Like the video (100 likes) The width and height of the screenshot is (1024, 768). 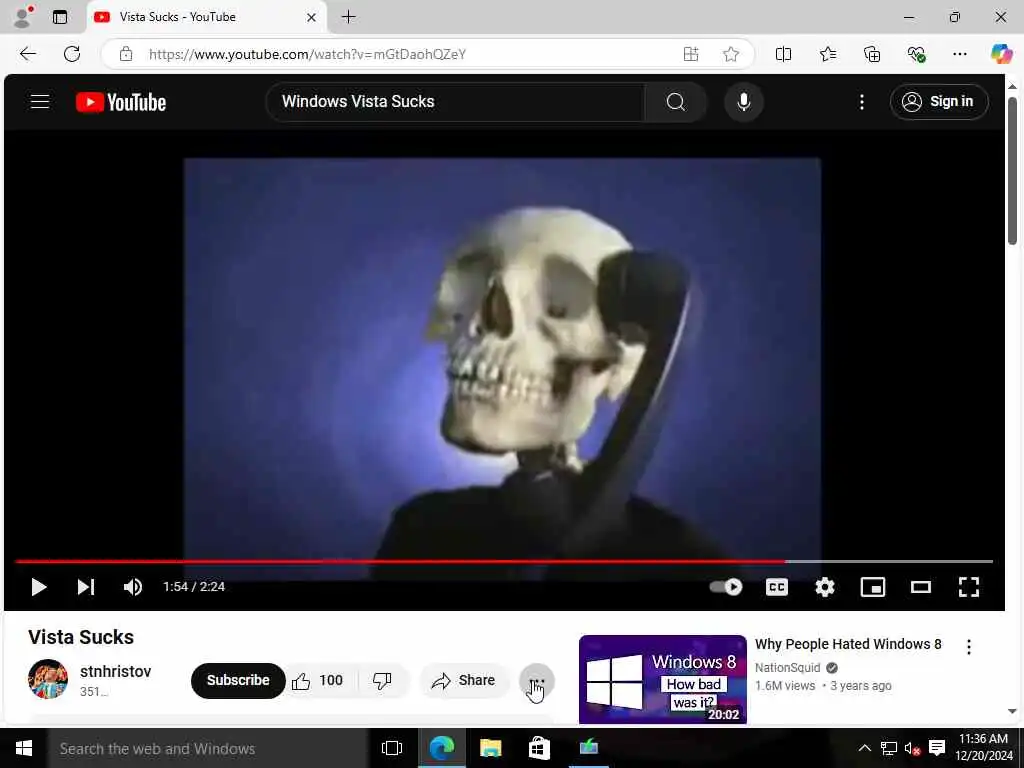[x=320, y=680]
